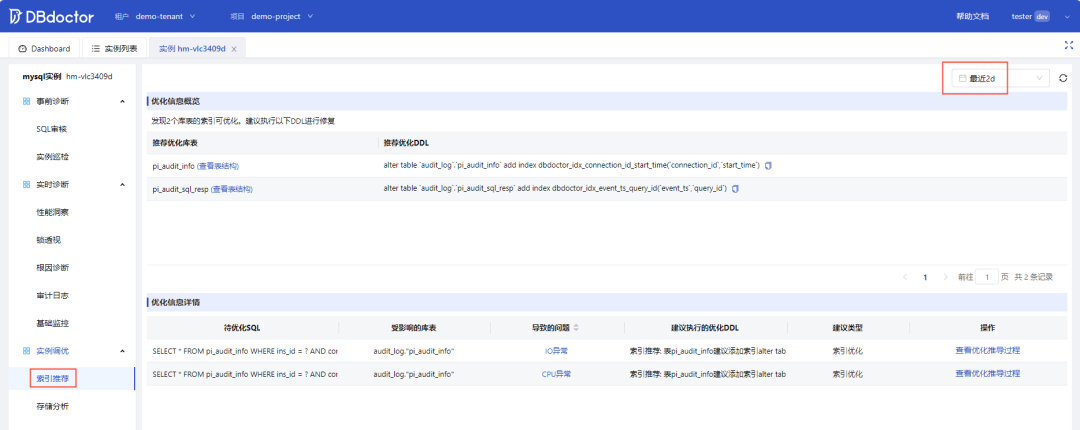
Task: Toggle fullscreen with the expand icon
Action: pyautogui.click(x=1068, y=45)
